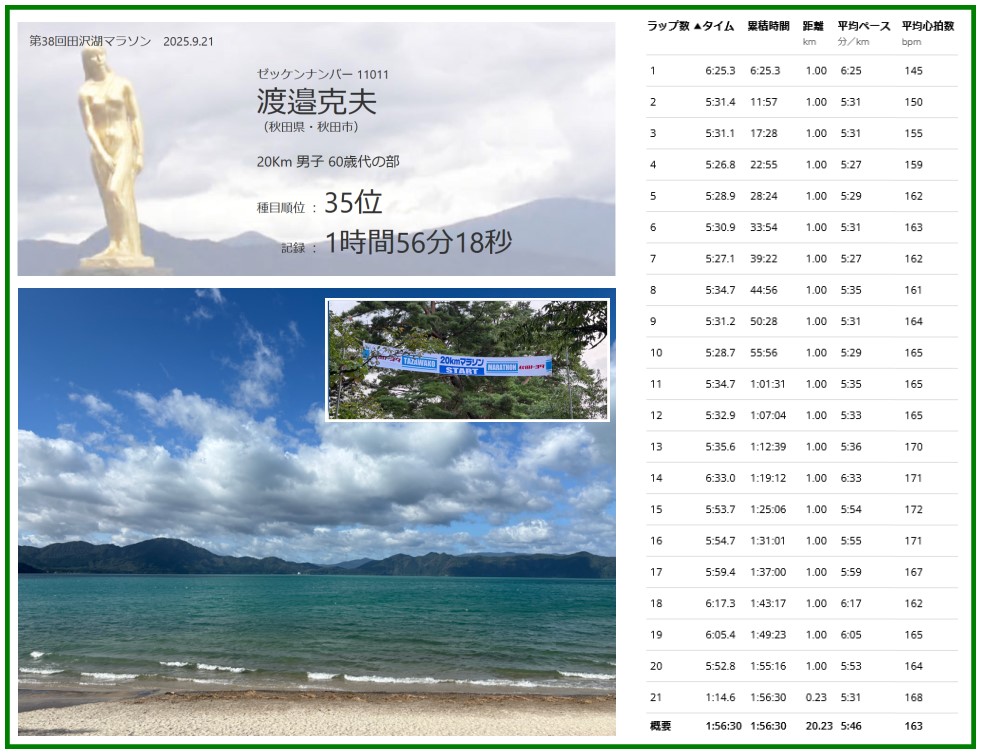Click the record time 1時間56分18秒

418,243
